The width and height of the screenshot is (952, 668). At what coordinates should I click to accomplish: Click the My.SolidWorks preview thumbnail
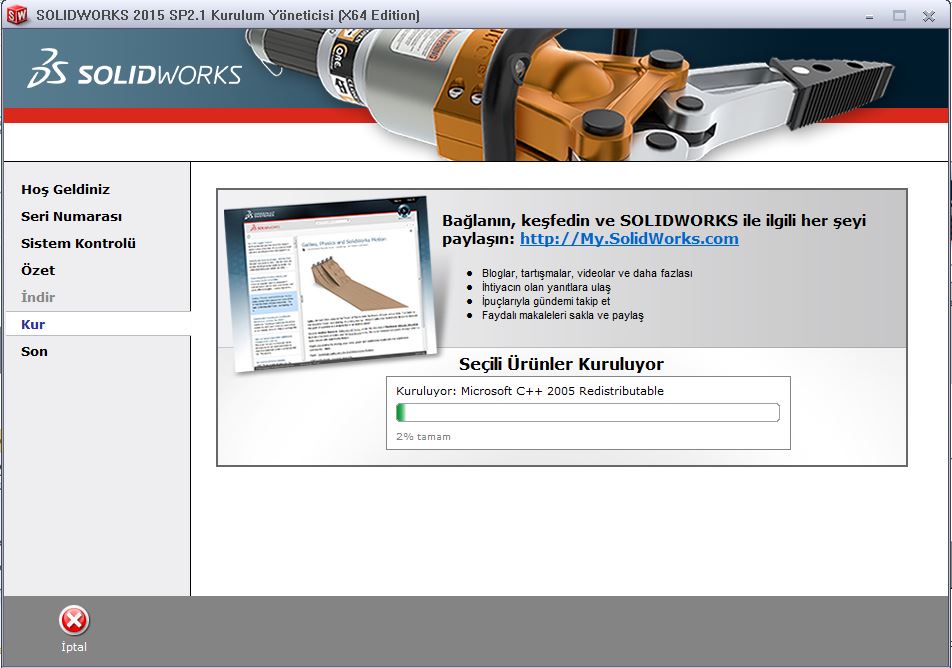click(x=330, y=283)
